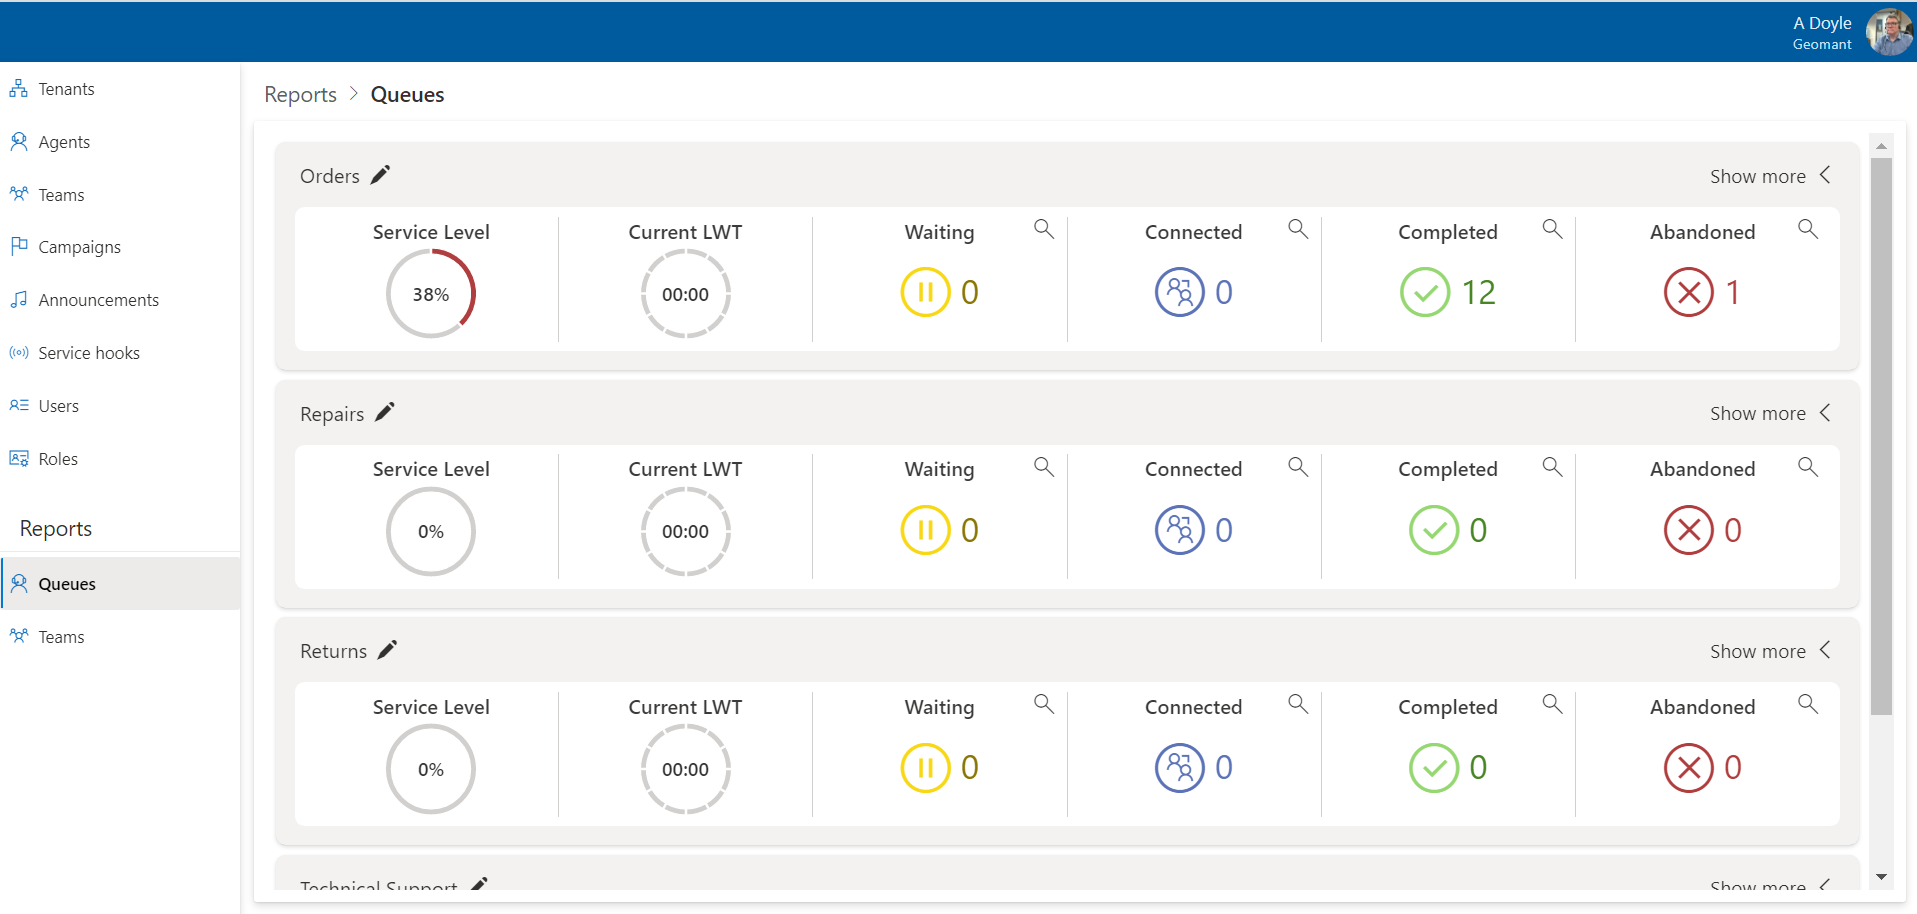The height and width of the screenshot is (914, 1917).
Task: Collapse the Orders queue via Show more chevron
Action: click(x=1770, y=175)
